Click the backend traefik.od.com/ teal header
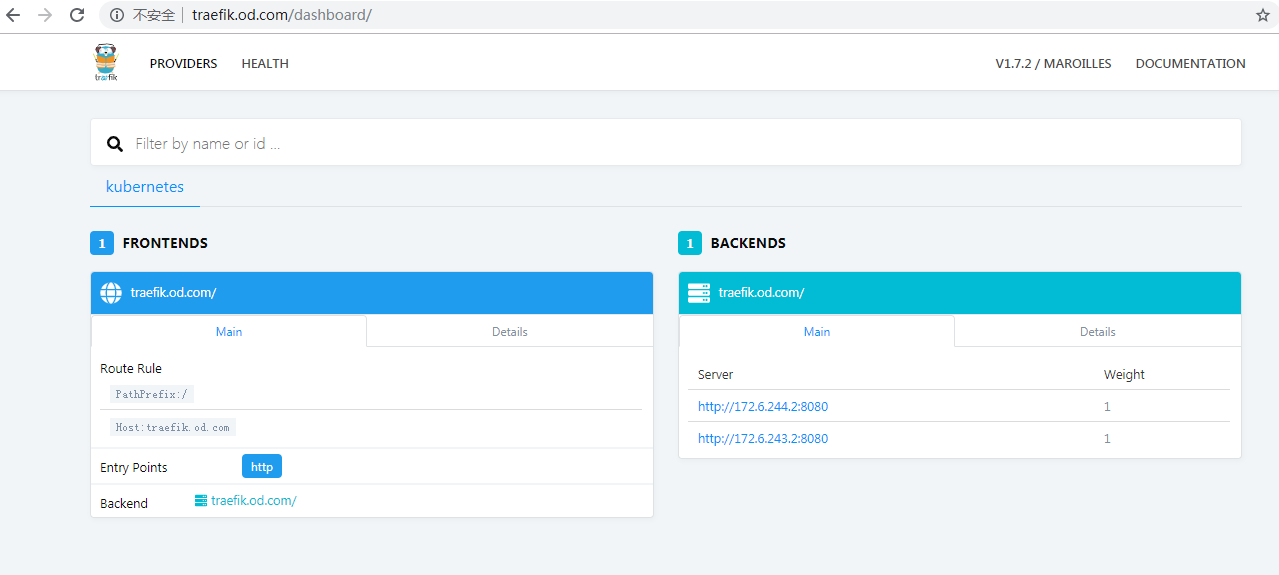This screenshot has height=575, width=1279. [x=960, y=293]
